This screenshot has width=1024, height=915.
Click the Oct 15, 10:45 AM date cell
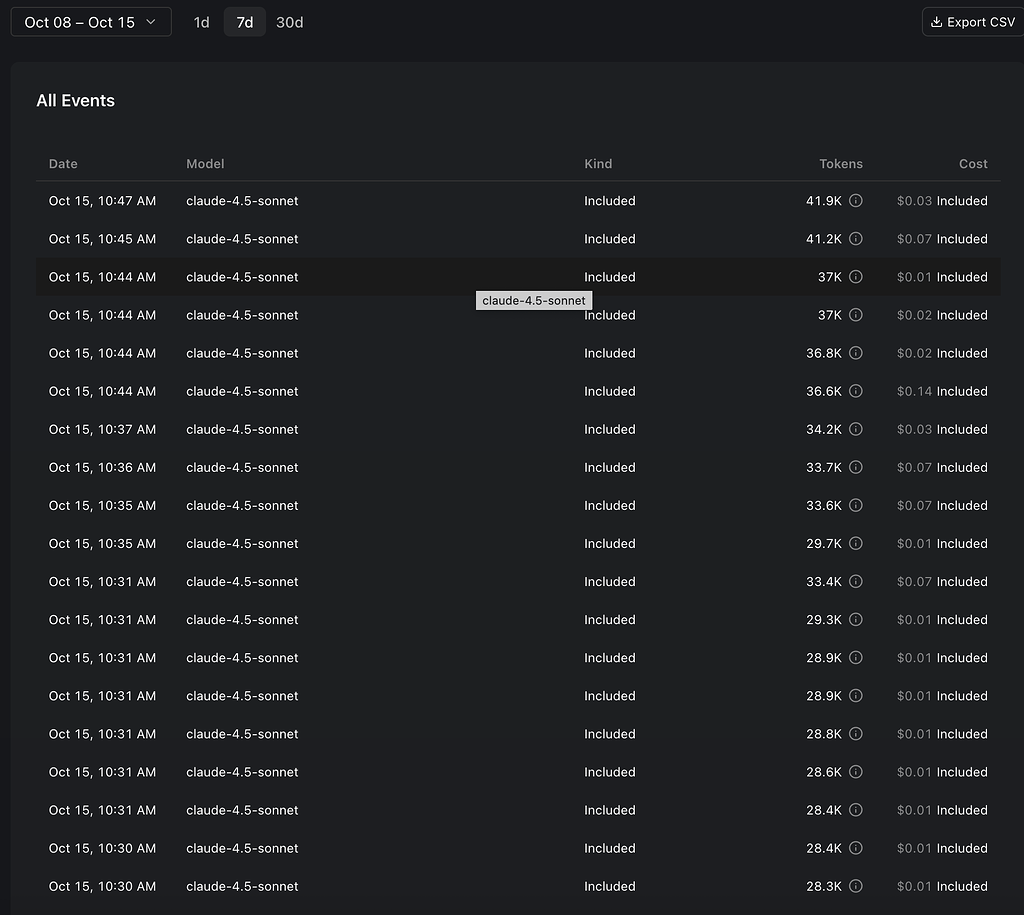click(103, 238)
